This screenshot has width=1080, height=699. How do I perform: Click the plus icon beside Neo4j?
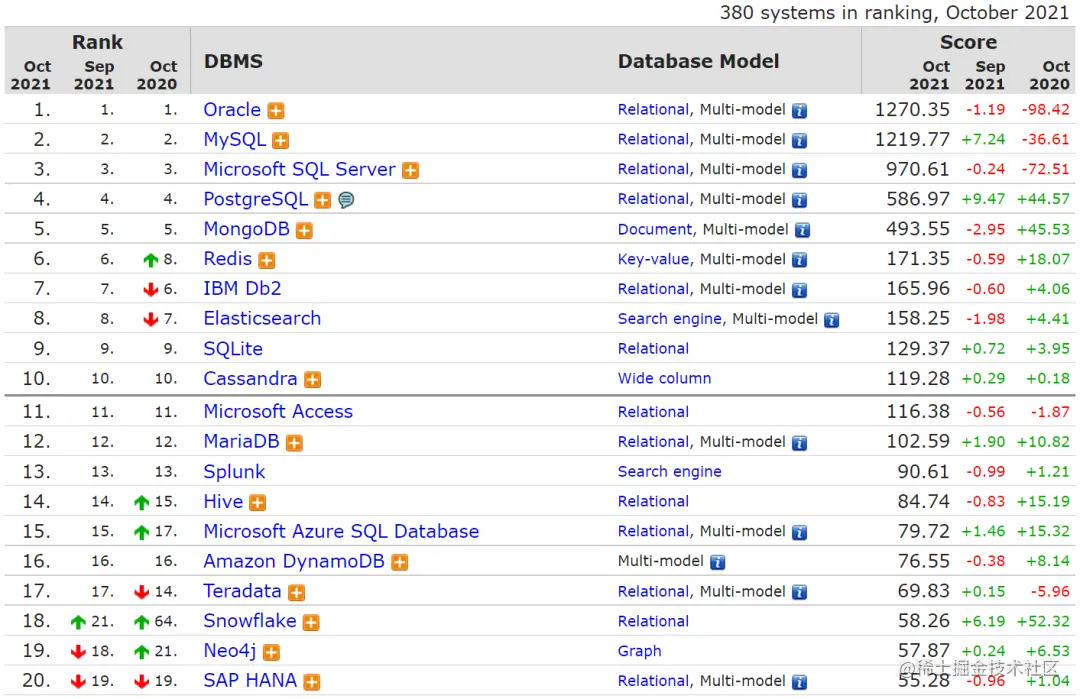click(271, 652)
